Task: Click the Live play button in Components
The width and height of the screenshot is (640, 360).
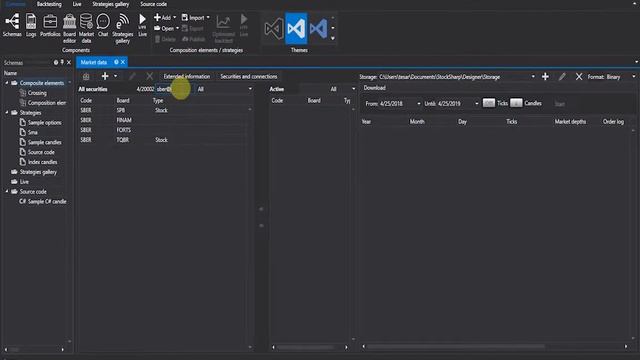Action: (142, 25)
